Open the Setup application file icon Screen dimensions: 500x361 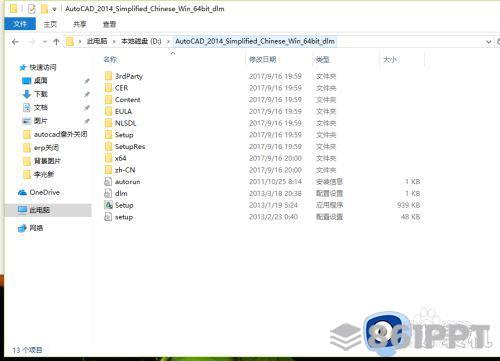pyautogui.click(x=108, y=205)
